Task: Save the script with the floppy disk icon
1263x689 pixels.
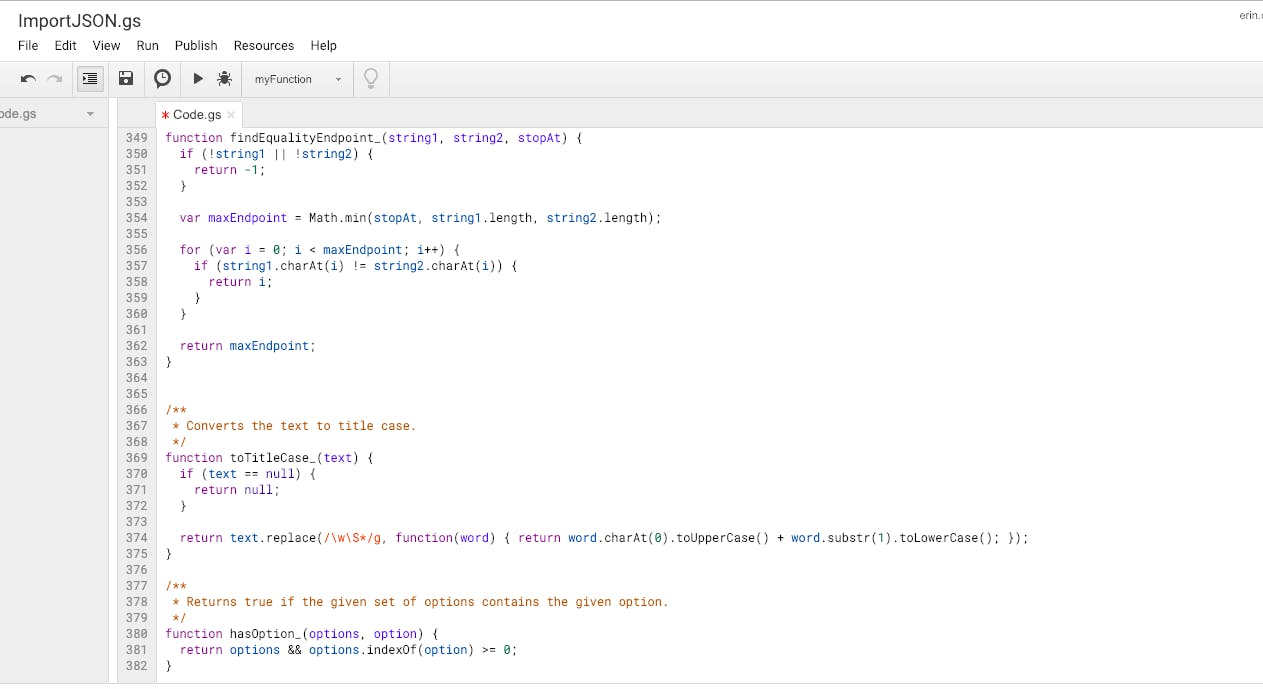Action: [x=126, y=79]
